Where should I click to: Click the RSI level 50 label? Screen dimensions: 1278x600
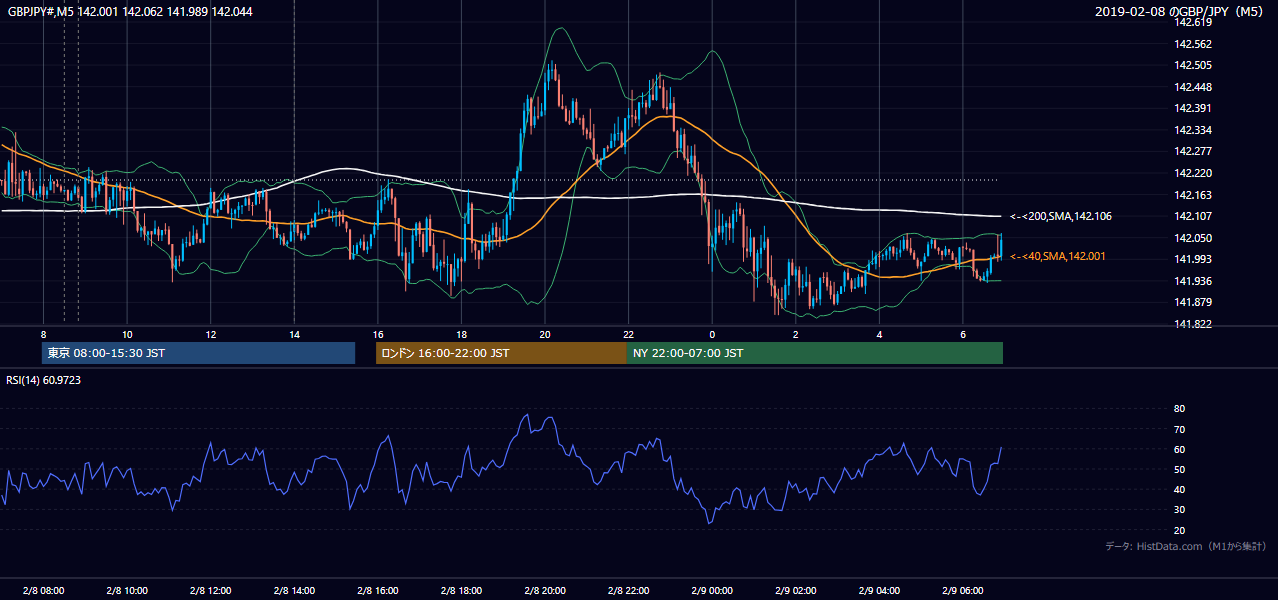pyautogui.click(x=1179, y=469)
